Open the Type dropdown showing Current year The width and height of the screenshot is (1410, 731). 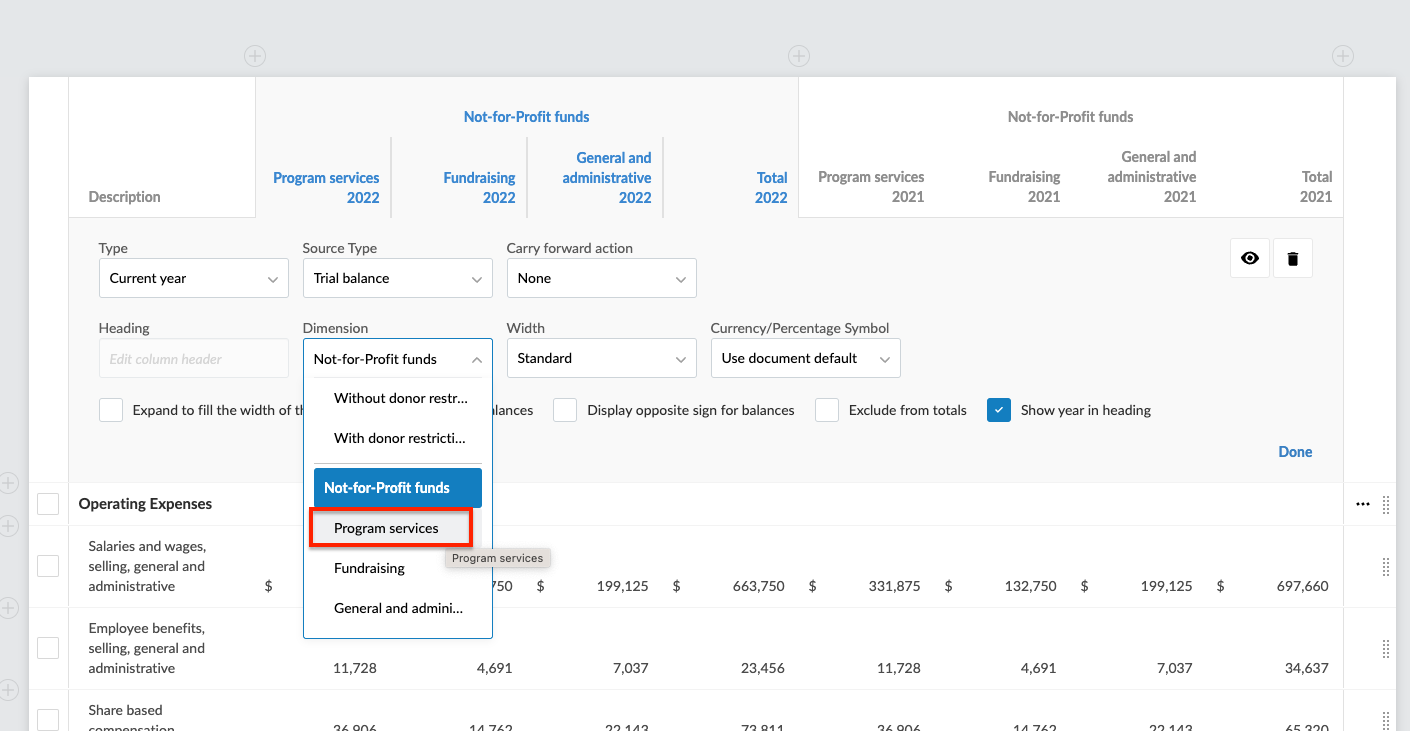tap(193, 278)
